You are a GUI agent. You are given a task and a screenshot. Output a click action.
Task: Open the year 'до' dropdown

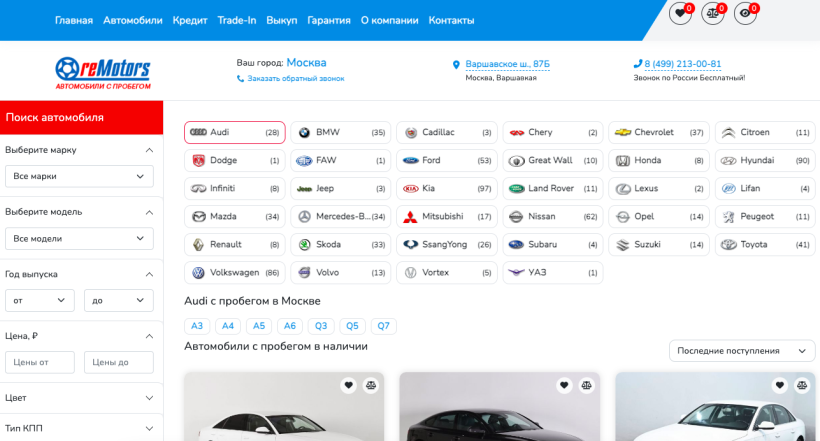tap(119, 300)
